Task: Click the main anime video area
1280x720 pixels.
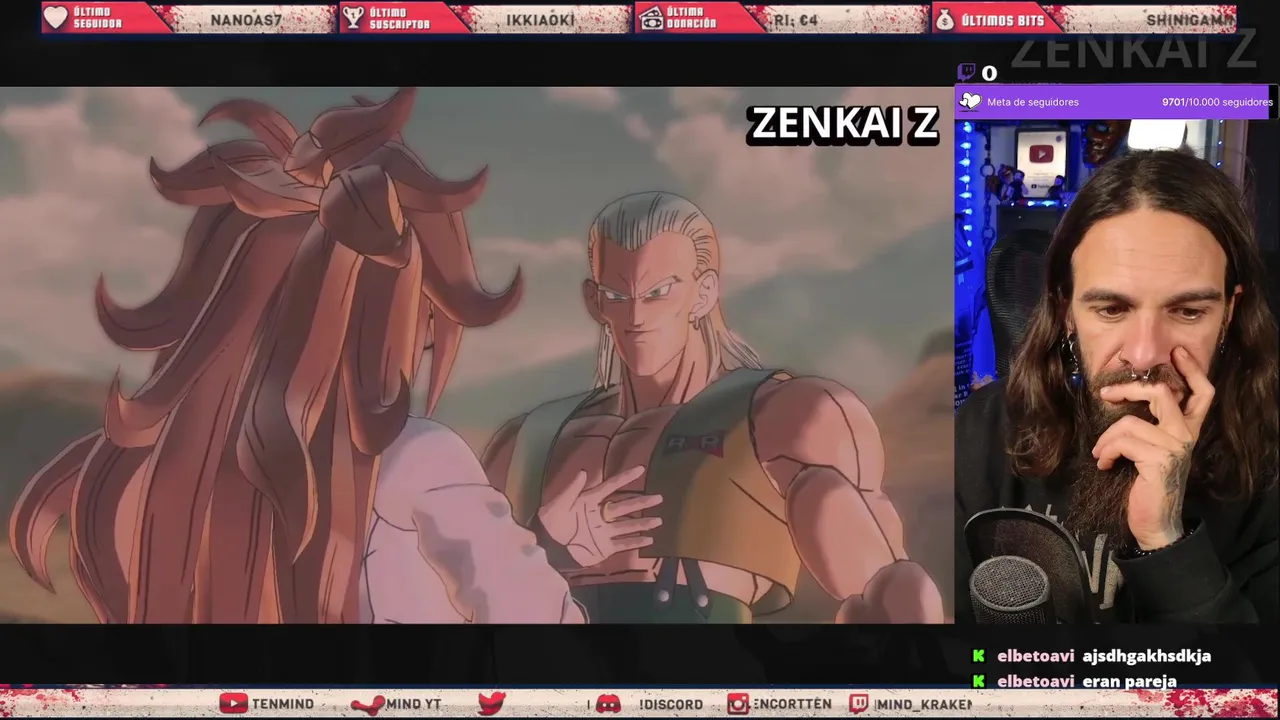Action: point(476,355)
